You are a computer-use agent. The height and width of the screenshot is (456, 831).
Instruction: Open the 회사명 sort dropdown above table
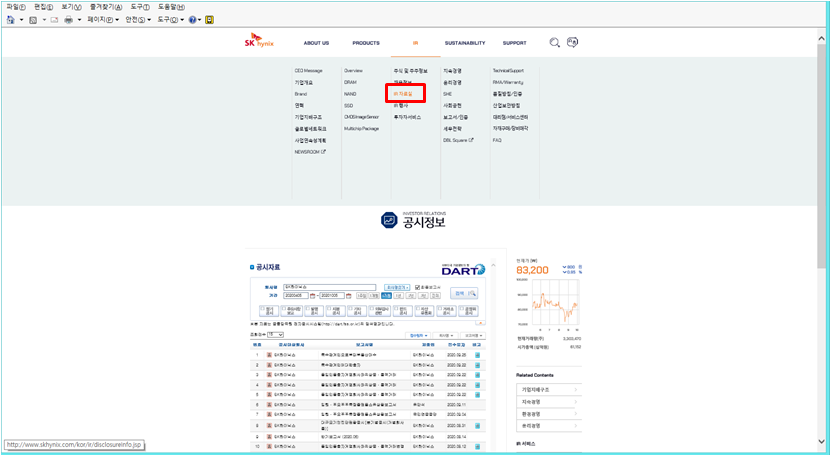445,336
